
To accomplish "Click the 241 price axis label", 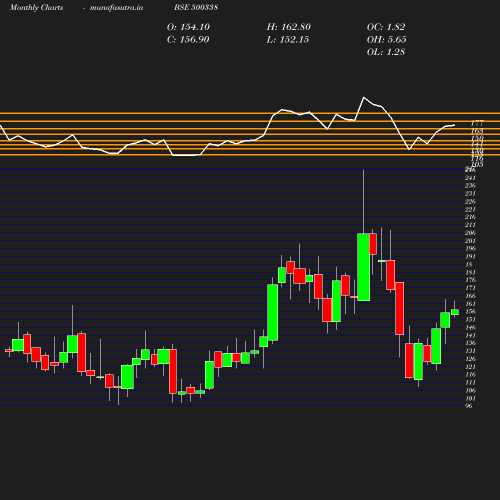I will (x=470, y=178).
